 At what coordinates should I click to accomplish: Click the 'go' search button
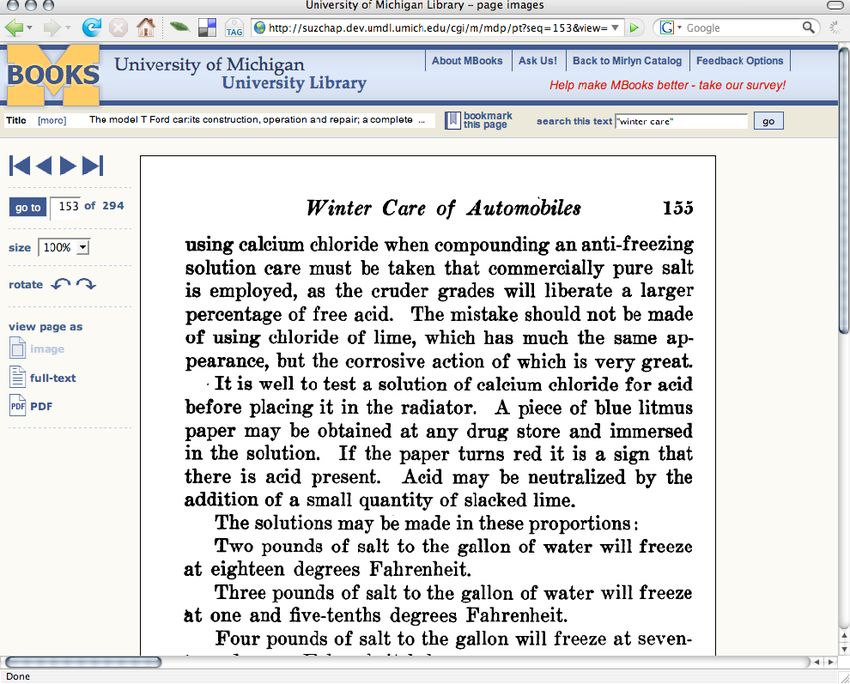point(768,121)
